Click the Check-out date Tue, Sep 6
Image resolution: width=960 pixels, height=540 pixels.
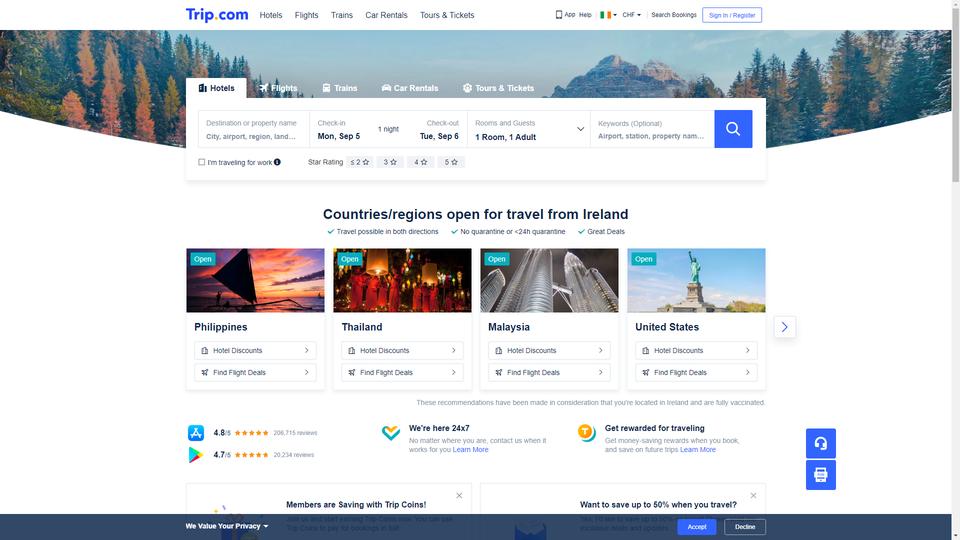[x=439, y=136]
